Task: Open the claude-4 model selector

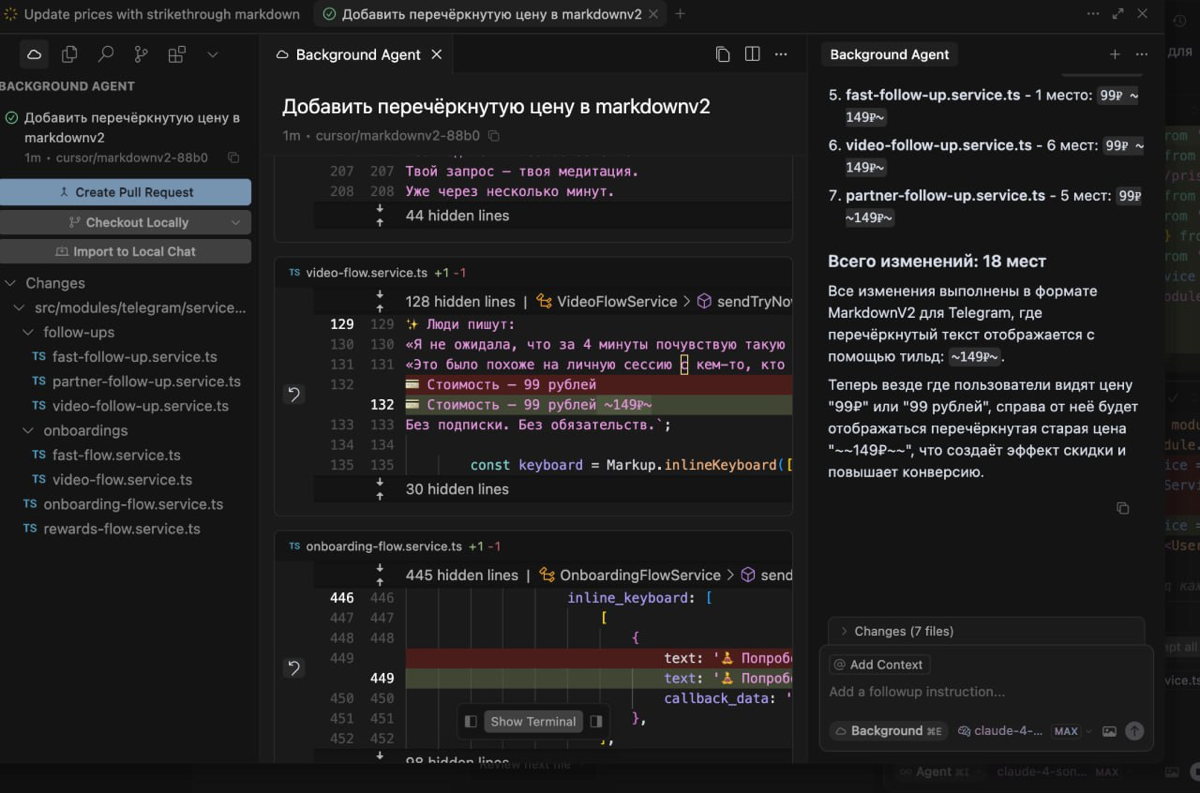Action: 1000,731
